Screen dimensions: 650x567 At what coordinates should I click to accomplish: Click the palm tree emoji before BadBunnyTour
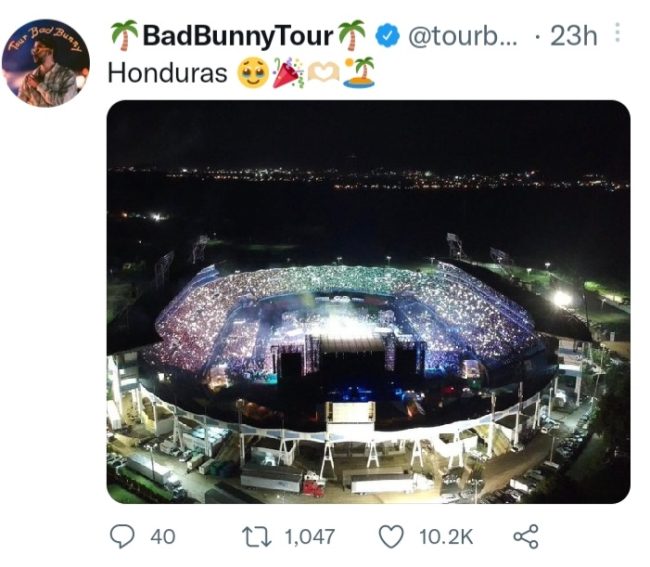(124, 36)
